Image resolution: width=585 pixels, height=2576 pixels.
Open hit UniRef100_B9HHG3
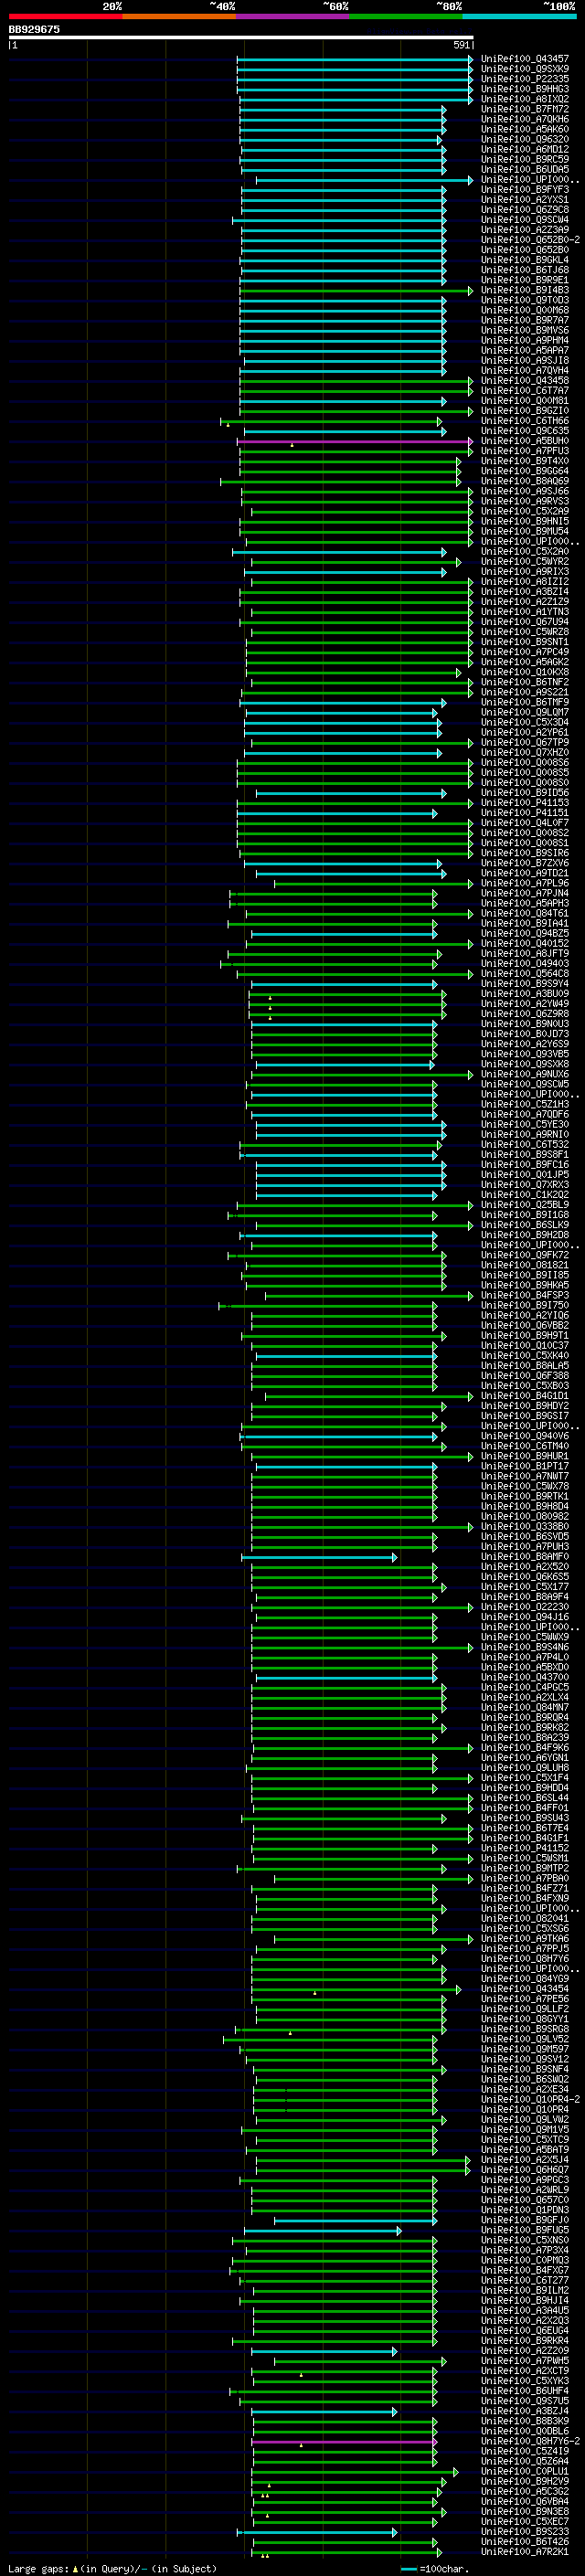point(525,89)
